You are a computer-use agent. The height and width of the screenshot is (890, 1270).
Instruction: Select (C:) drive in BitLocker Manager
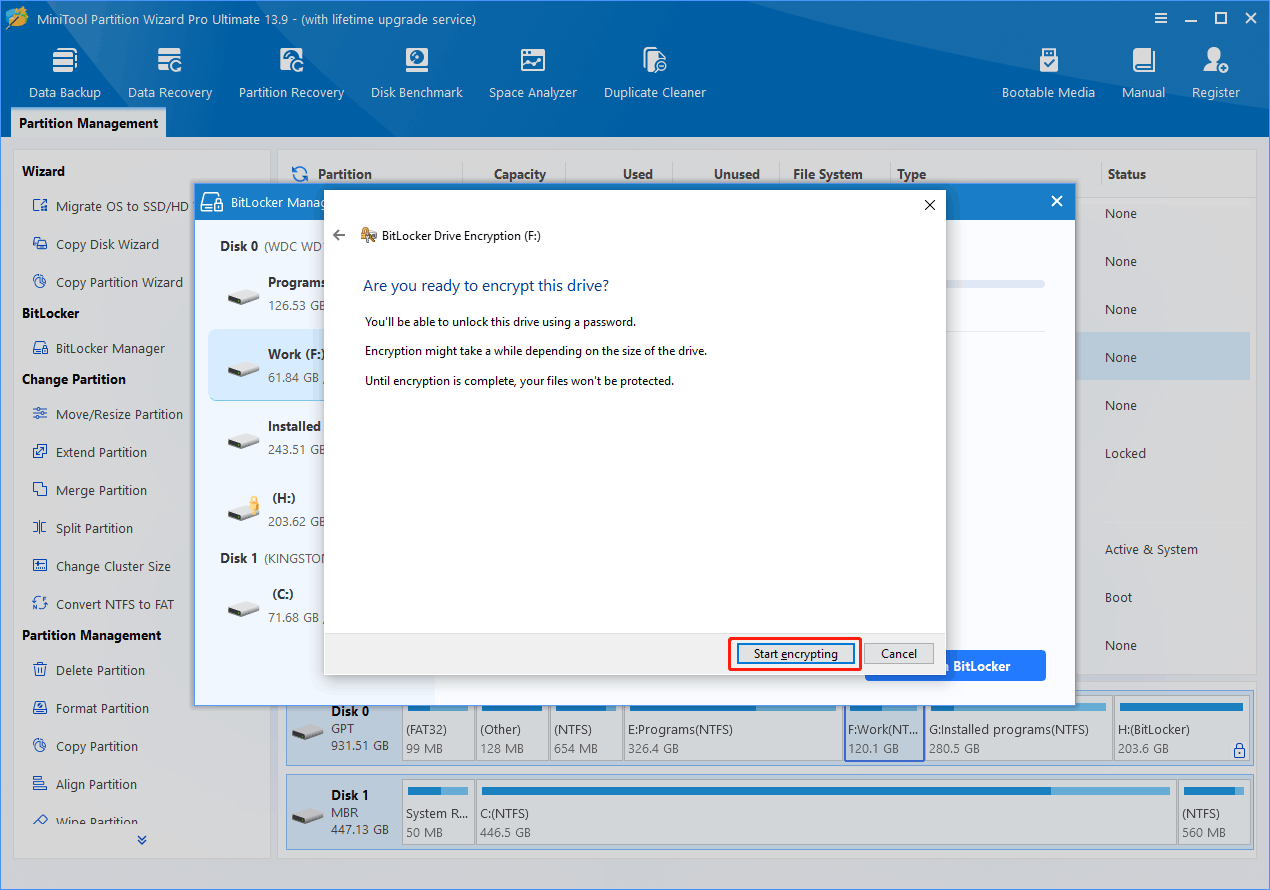(266, 606)
